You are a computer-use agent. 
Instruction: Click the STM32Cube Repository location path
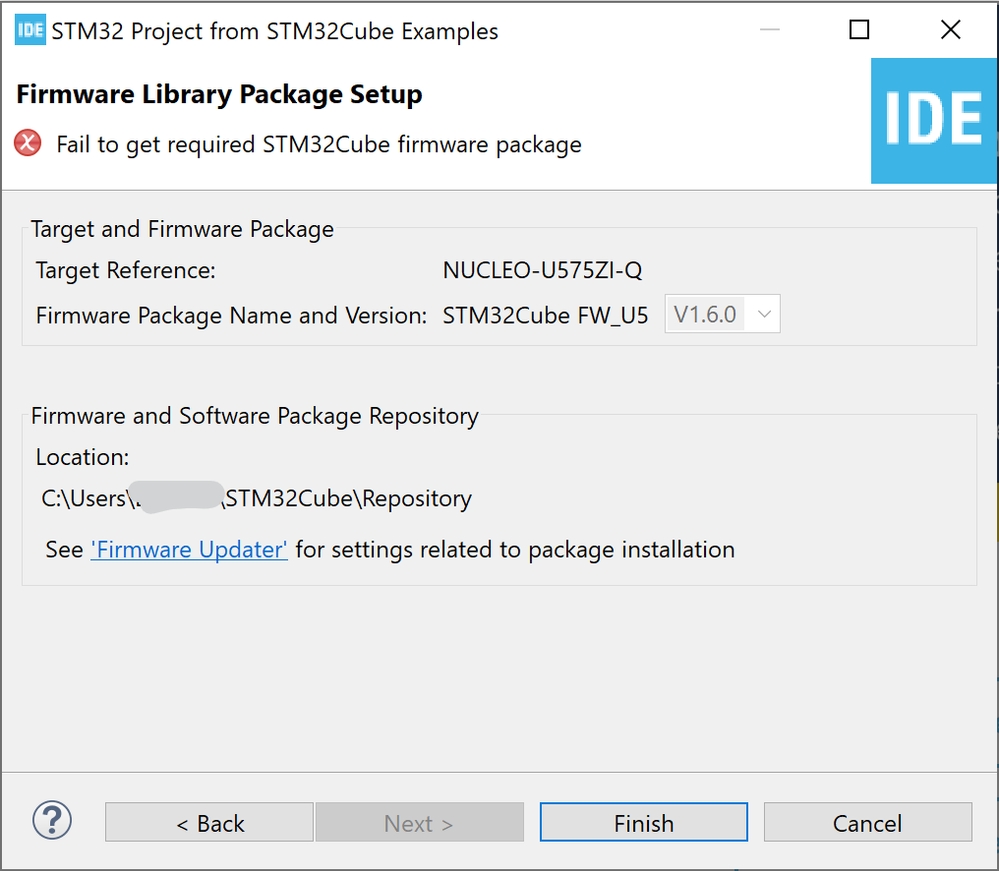pos(256,498)
